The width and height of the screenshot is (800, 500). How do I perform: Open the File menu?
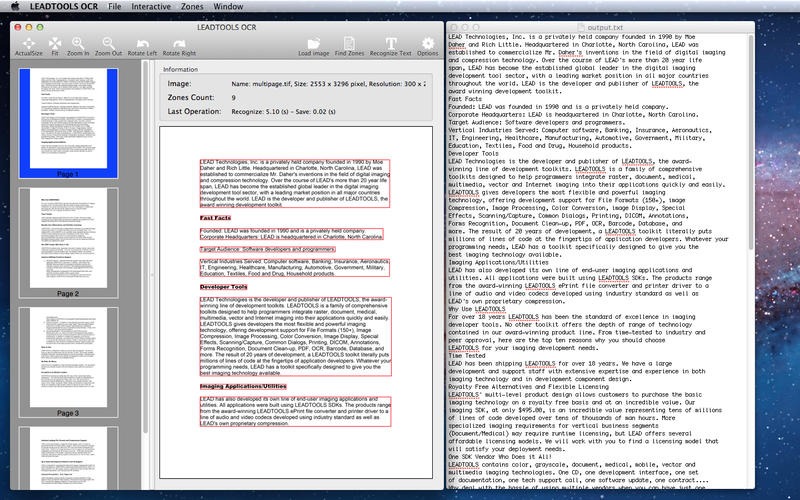115,7
